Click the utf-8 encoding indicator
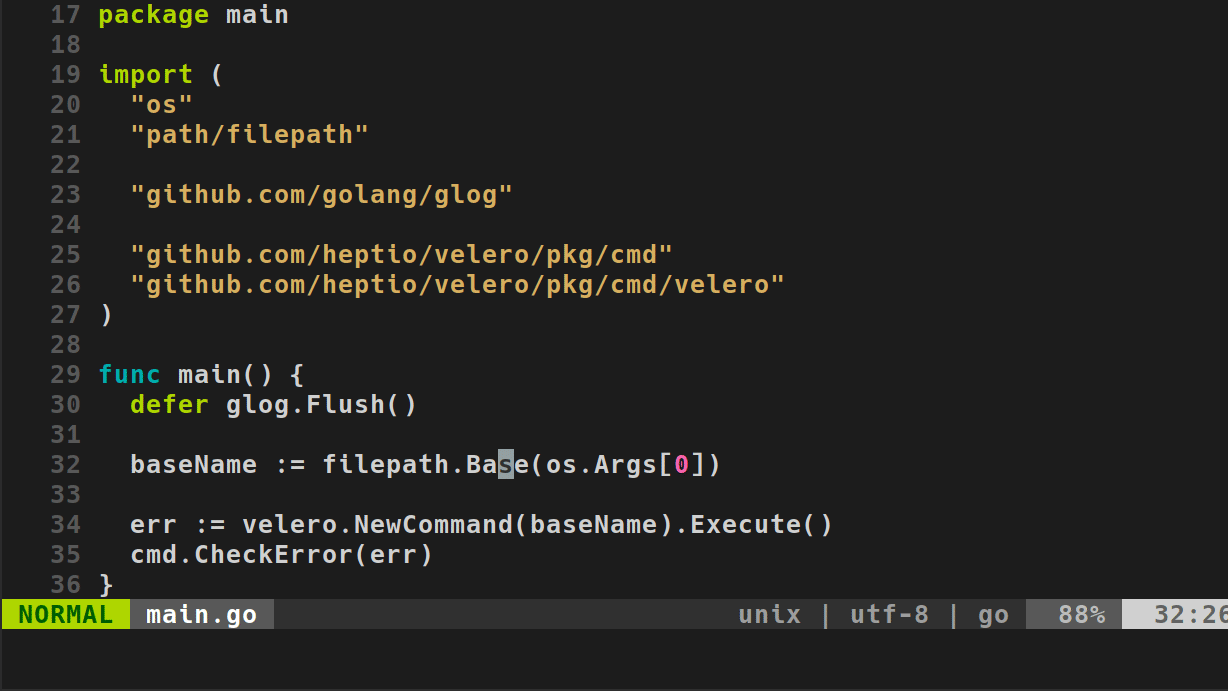 (x=889, y=615)
